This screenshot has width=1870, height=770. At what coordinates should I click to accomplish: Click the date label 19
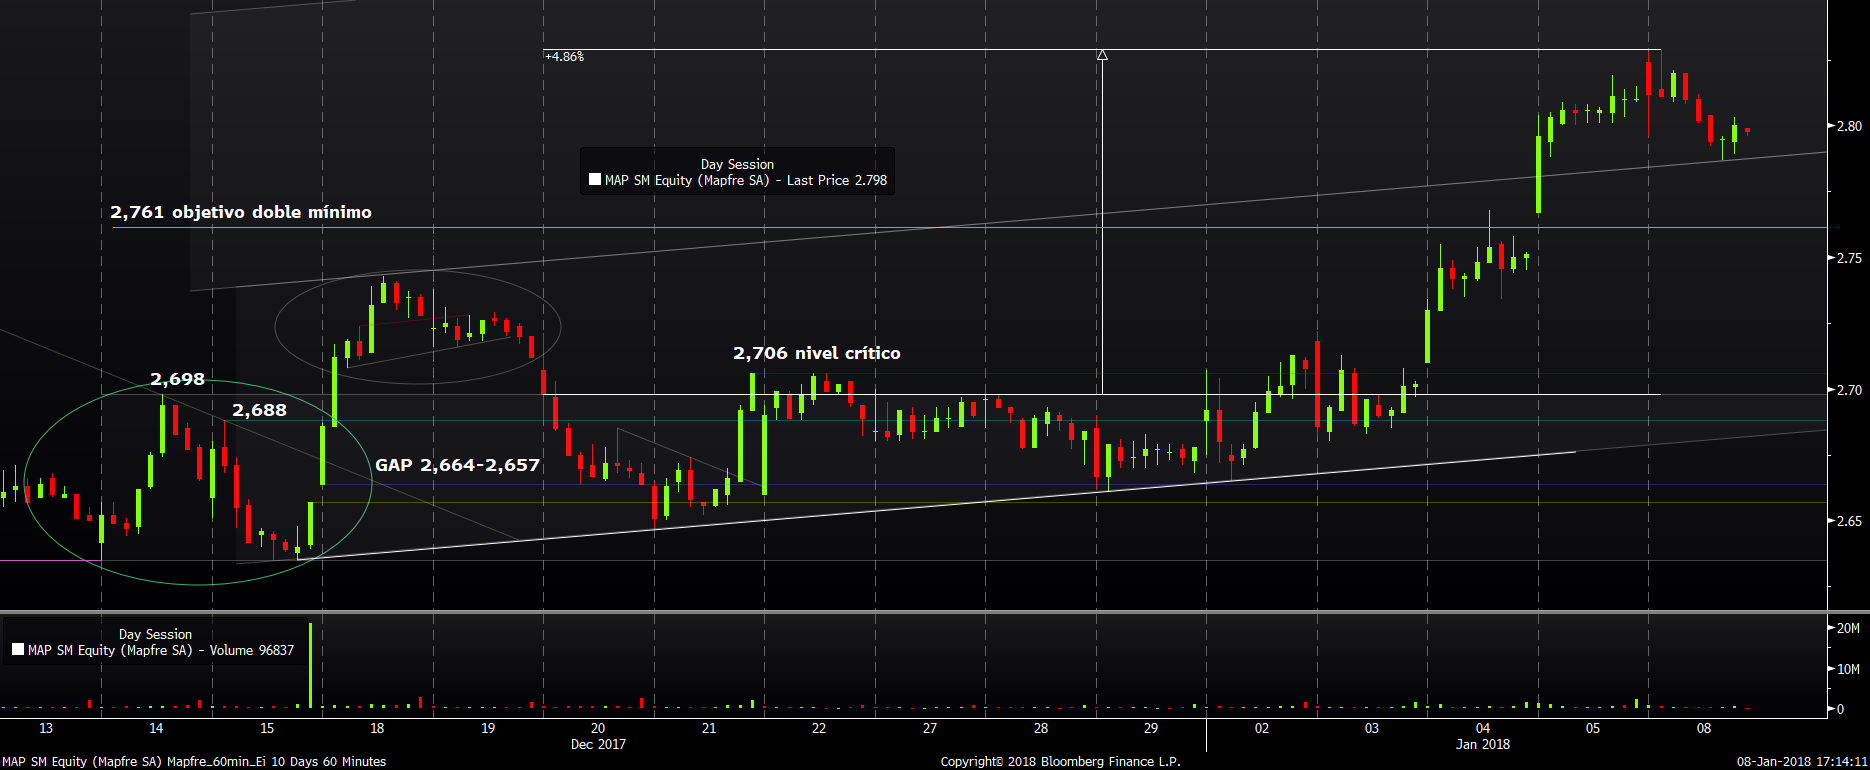click(x=488, y=728)
